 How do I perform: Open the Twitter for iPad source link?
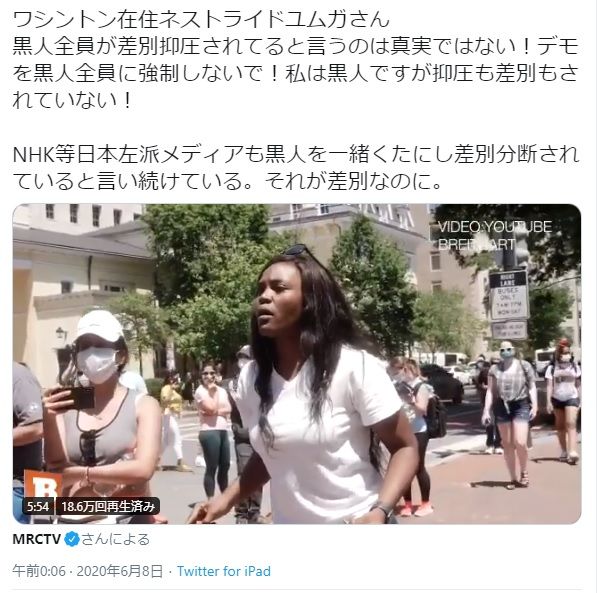pyautogui.click(x=223, y=571)
